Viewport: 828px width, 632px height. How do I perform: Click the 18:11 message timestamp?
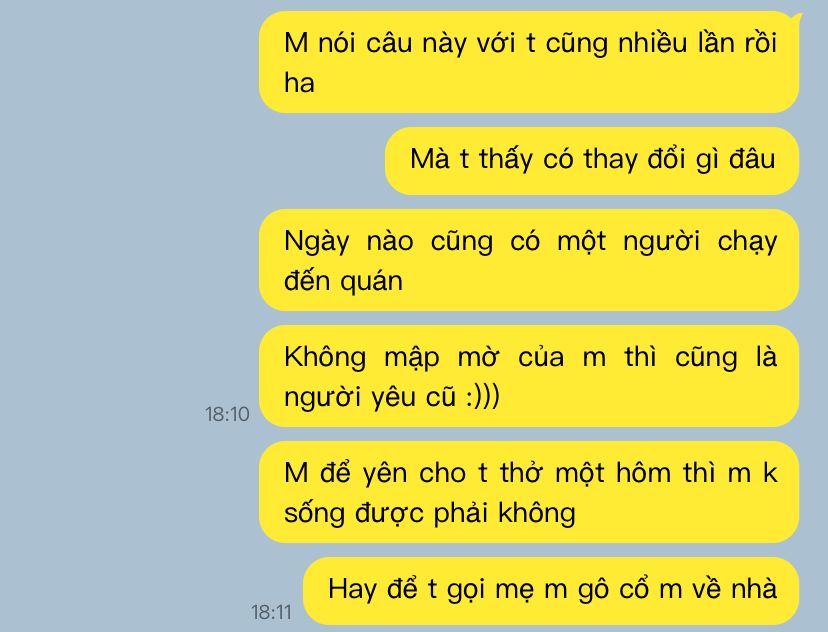271,612
